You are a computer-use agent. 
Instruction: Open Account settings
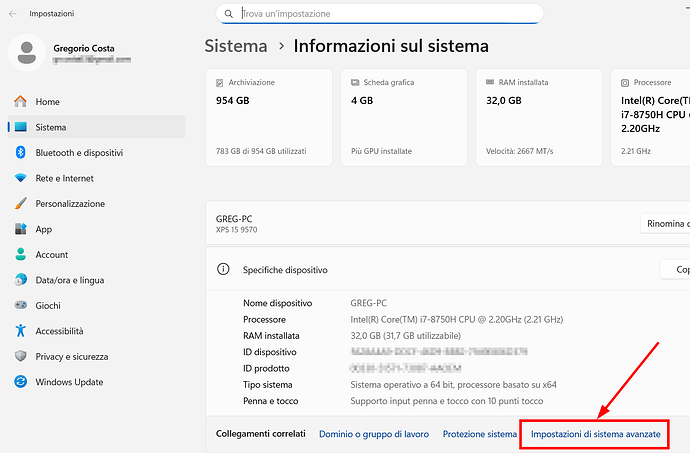pyautogui.click(x=96, y=254)
